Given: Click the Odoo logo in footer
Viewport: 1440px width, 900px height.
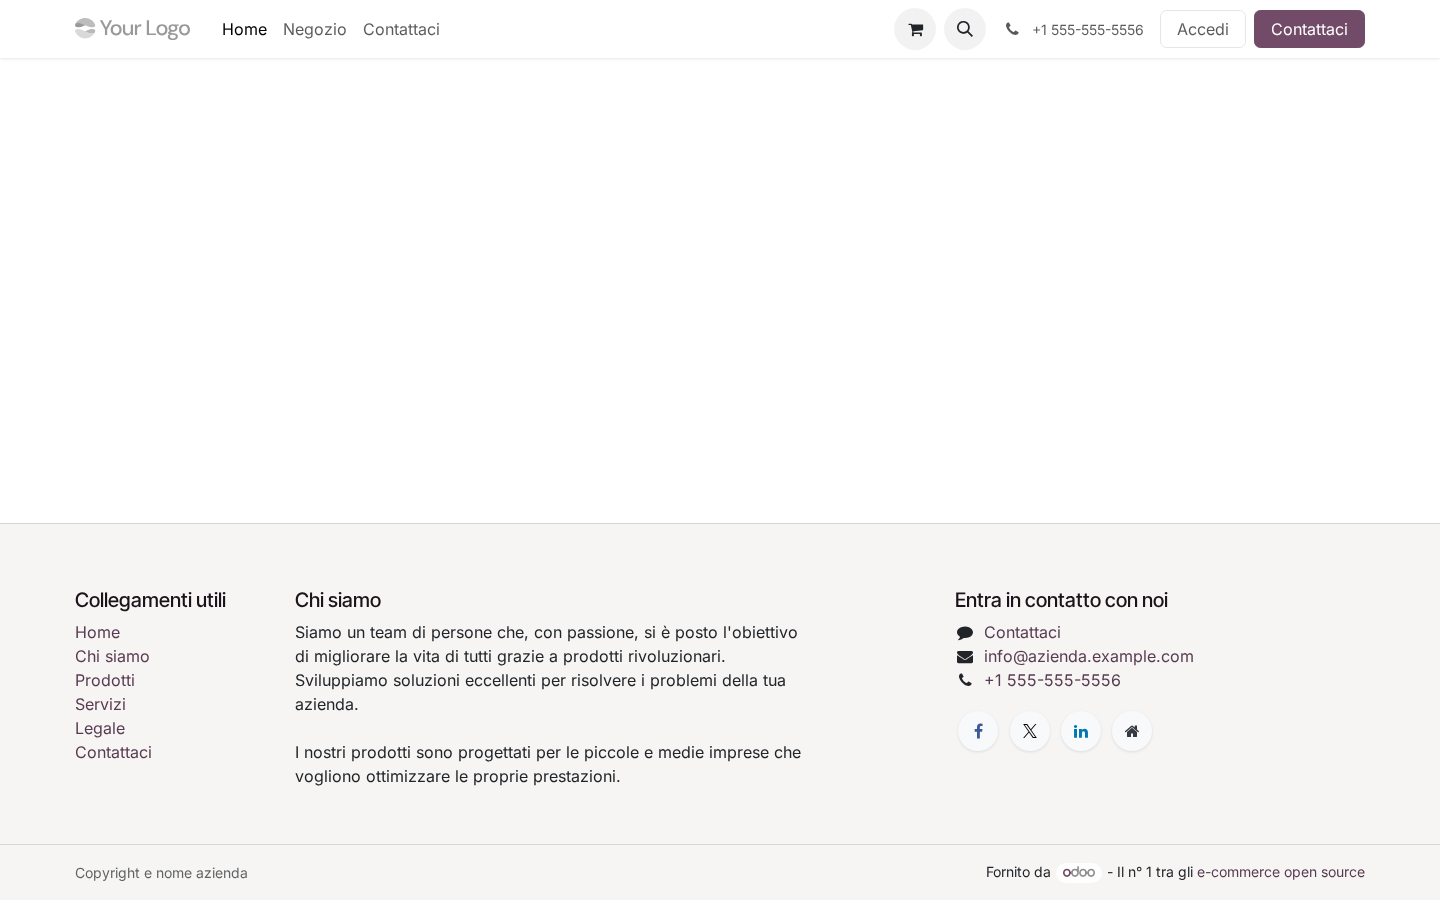Looking at the screenshot, I should coord(1079,872).
